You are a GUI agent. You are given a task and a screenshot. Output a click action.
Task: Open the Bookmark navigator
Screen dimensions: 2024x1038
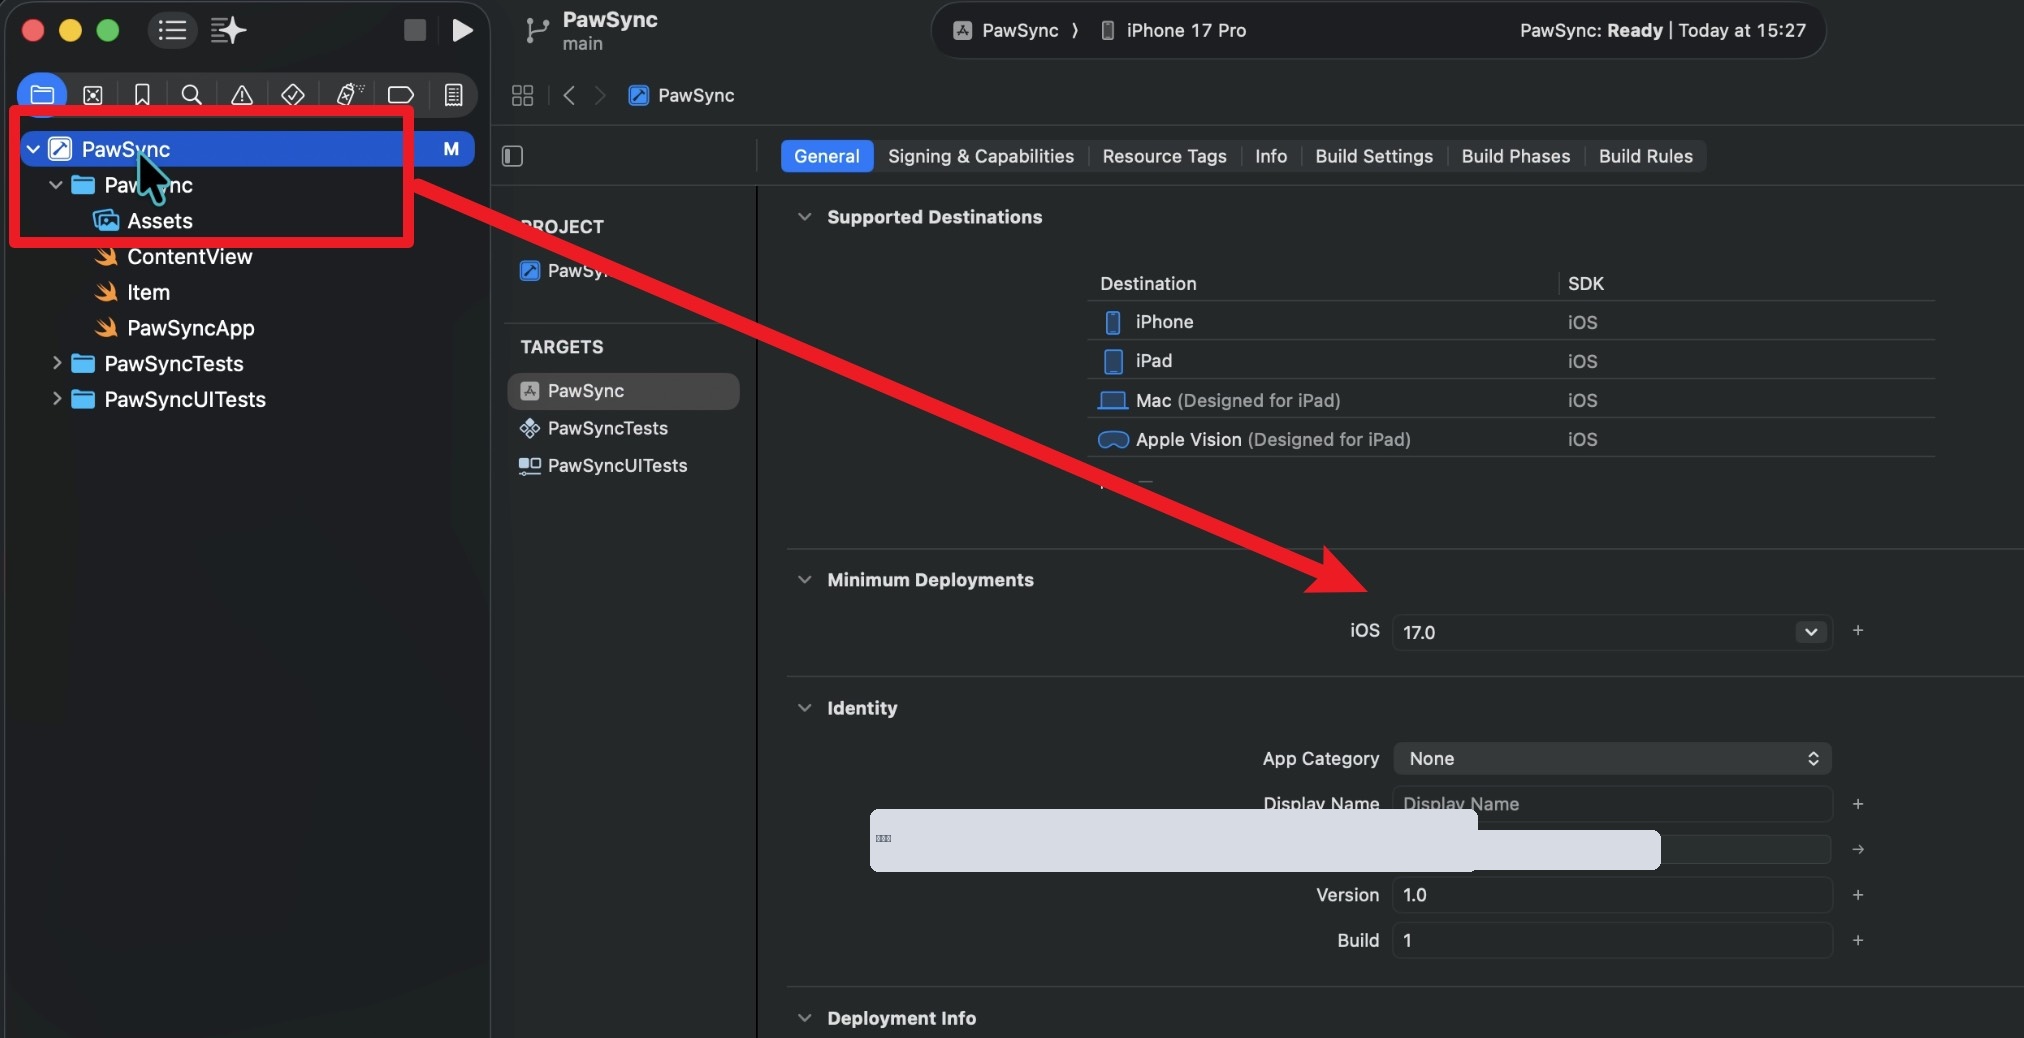tap(142, 95)
